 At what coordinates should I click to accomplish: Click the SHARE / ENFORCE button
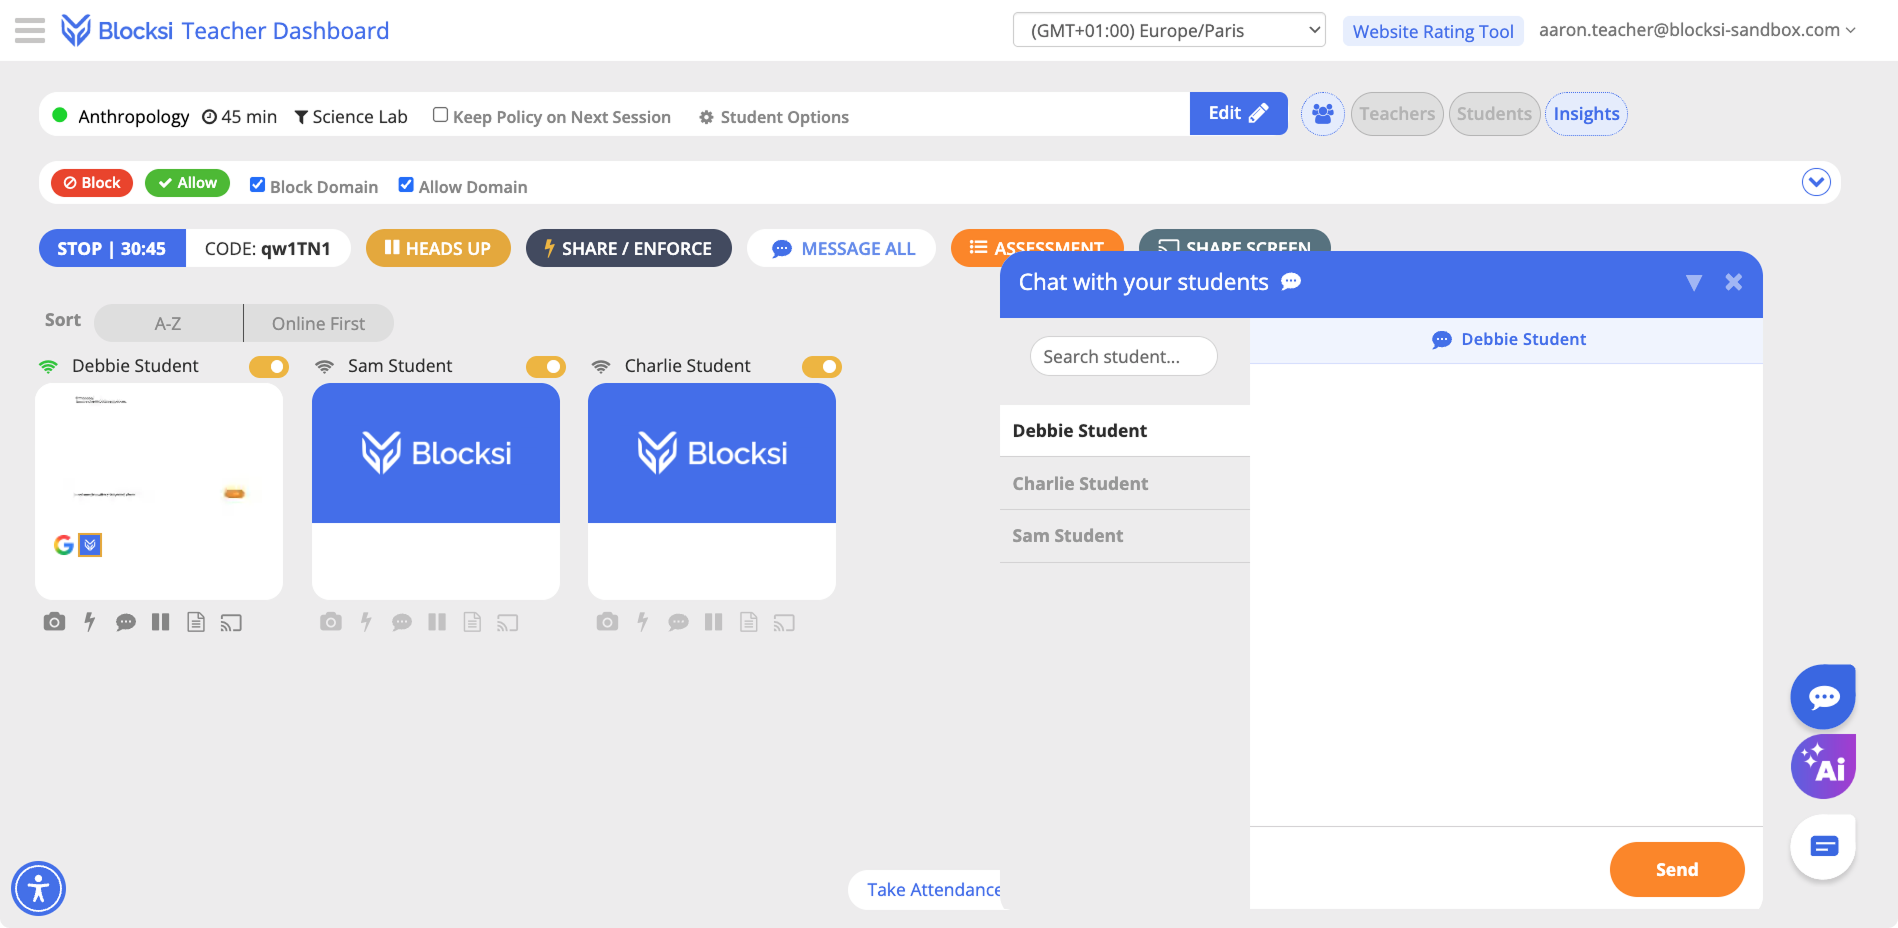(x=628, y=248)
